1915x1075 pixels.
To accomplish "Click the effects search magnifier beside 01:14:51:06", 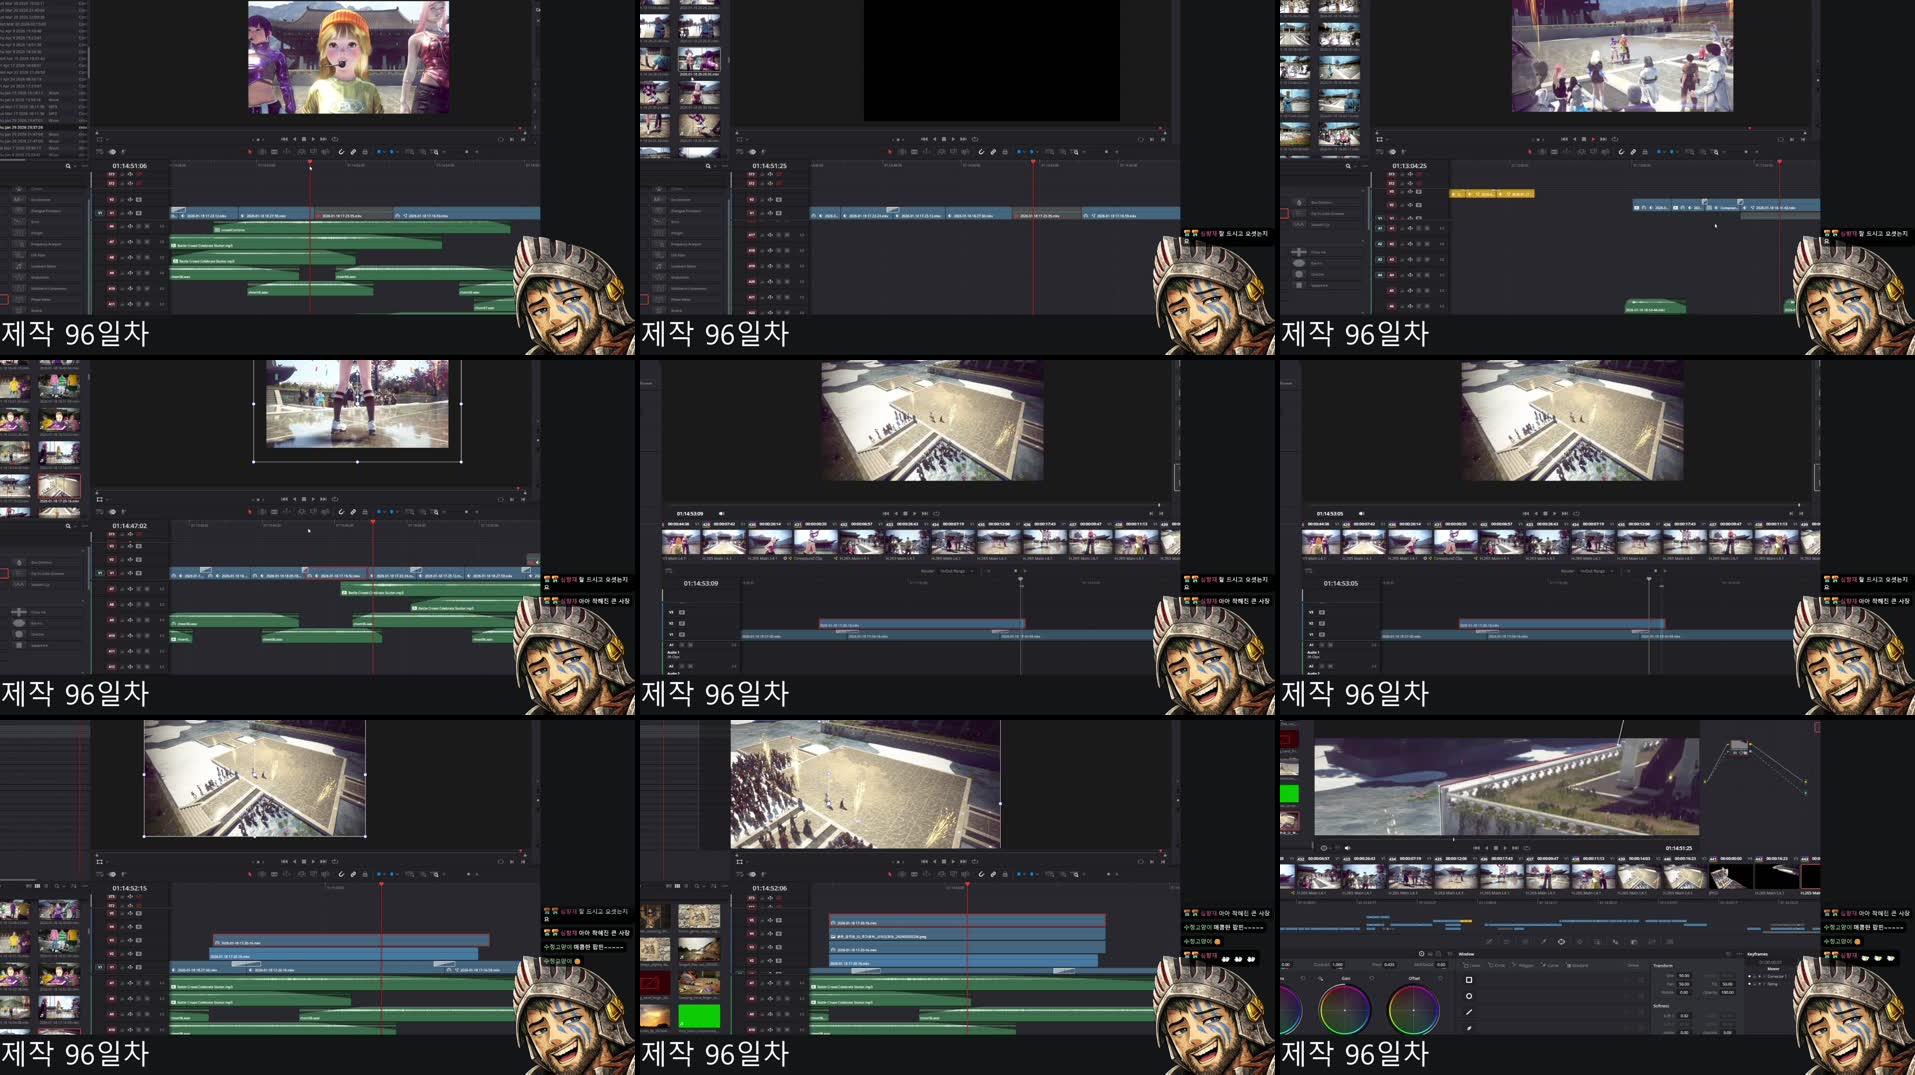I will (68, 166).
